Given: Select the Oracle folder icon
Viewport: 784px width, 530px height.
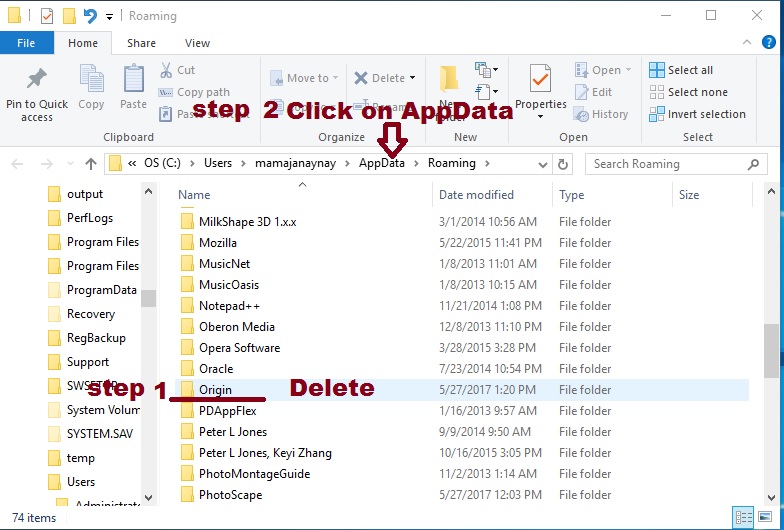Looking at the screenshot, I should pos(187,369).
